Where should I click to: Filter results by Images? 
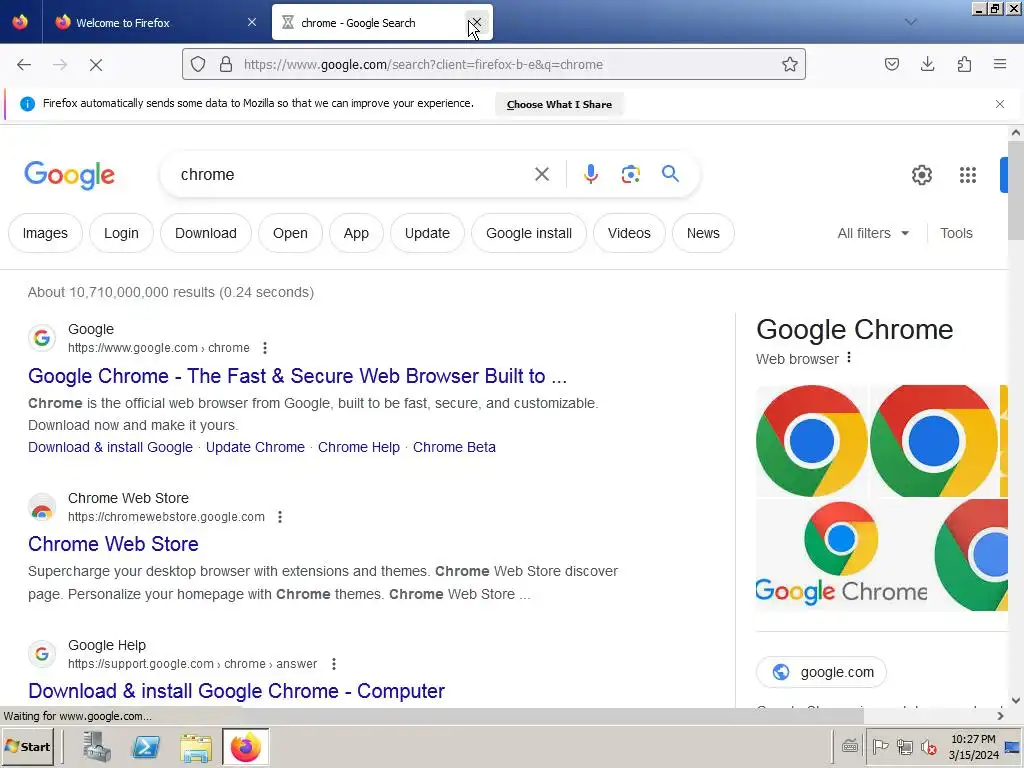tap(45, 233)
